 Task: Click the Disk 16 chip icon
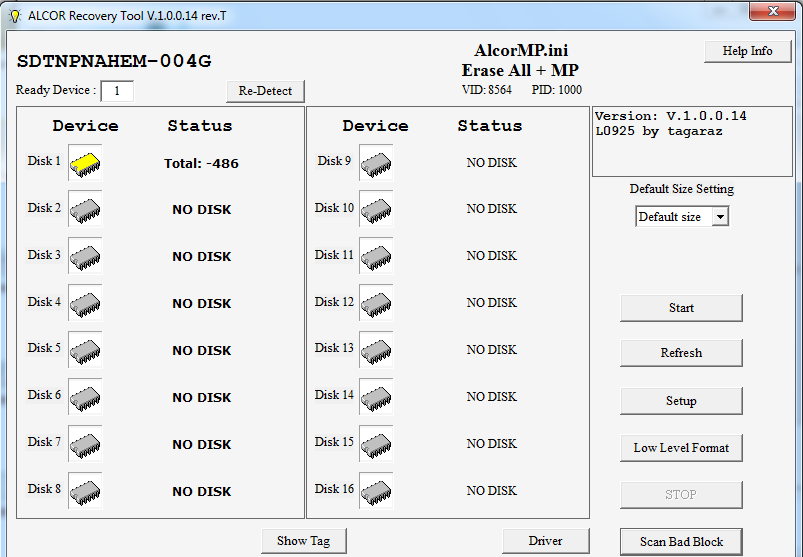click(x=376, y=491)
